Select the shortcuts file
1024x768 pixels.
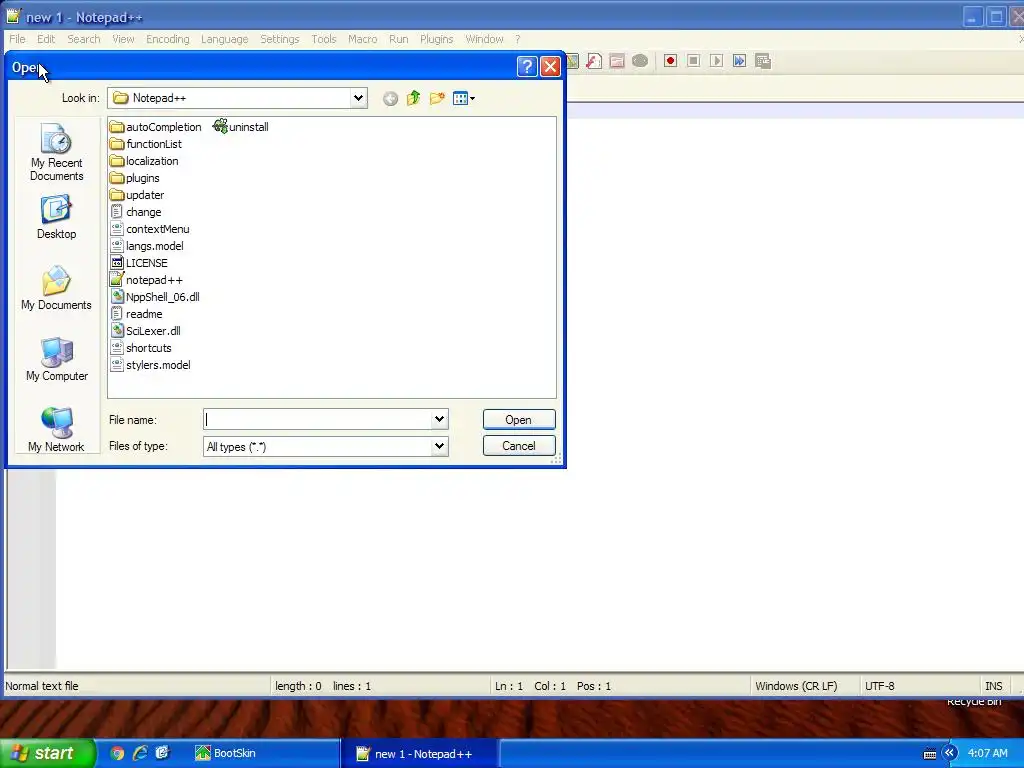click(x=140, y=347)
